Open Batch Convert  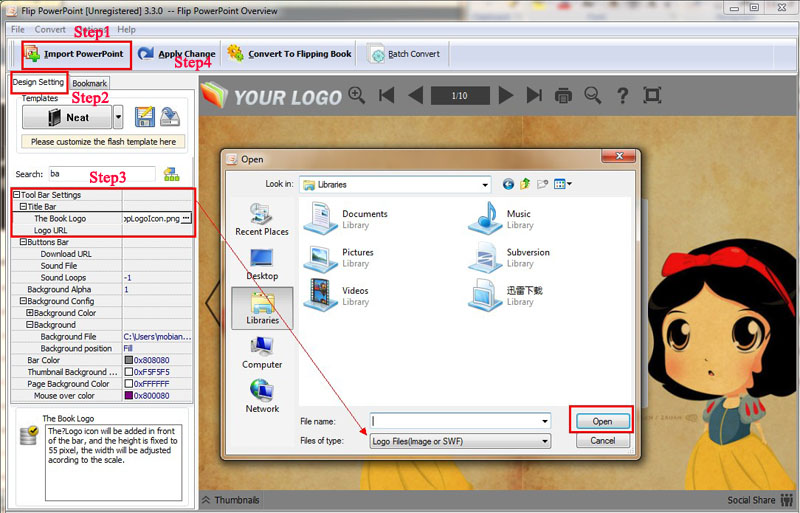(404, 54)
